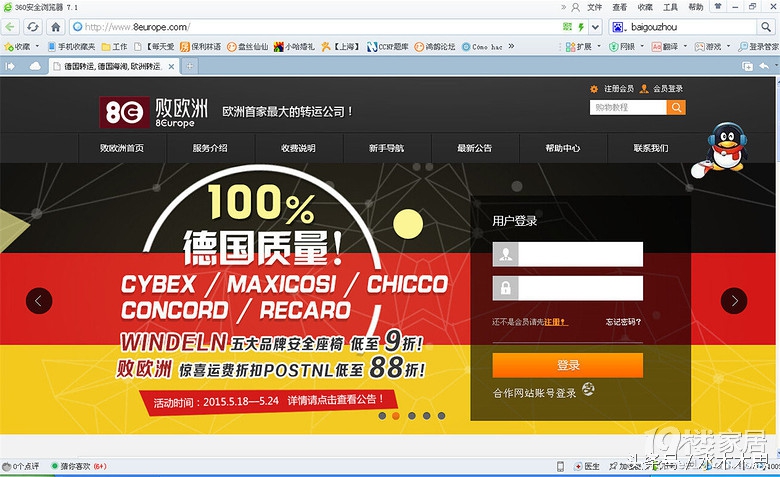Click the browser back arrow button
This screenshot has height=477, width=780.
[9, 27]
